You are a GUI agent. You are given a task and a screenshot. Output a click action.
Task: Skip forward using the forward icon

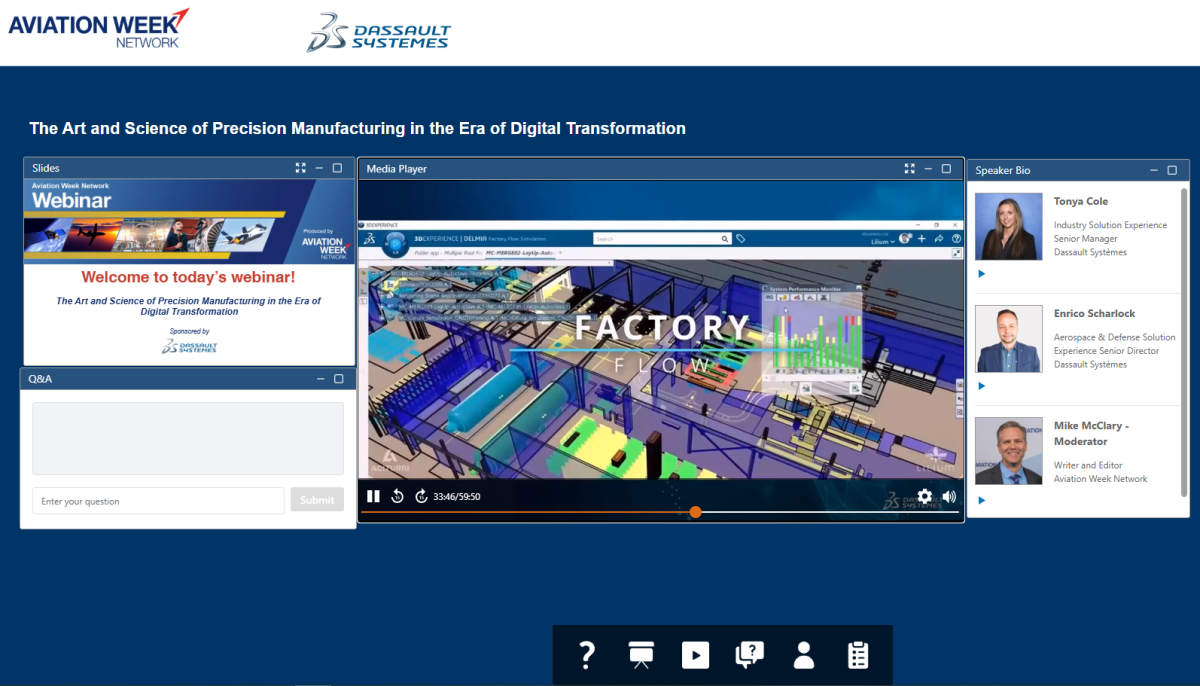(x=421, y=496)
